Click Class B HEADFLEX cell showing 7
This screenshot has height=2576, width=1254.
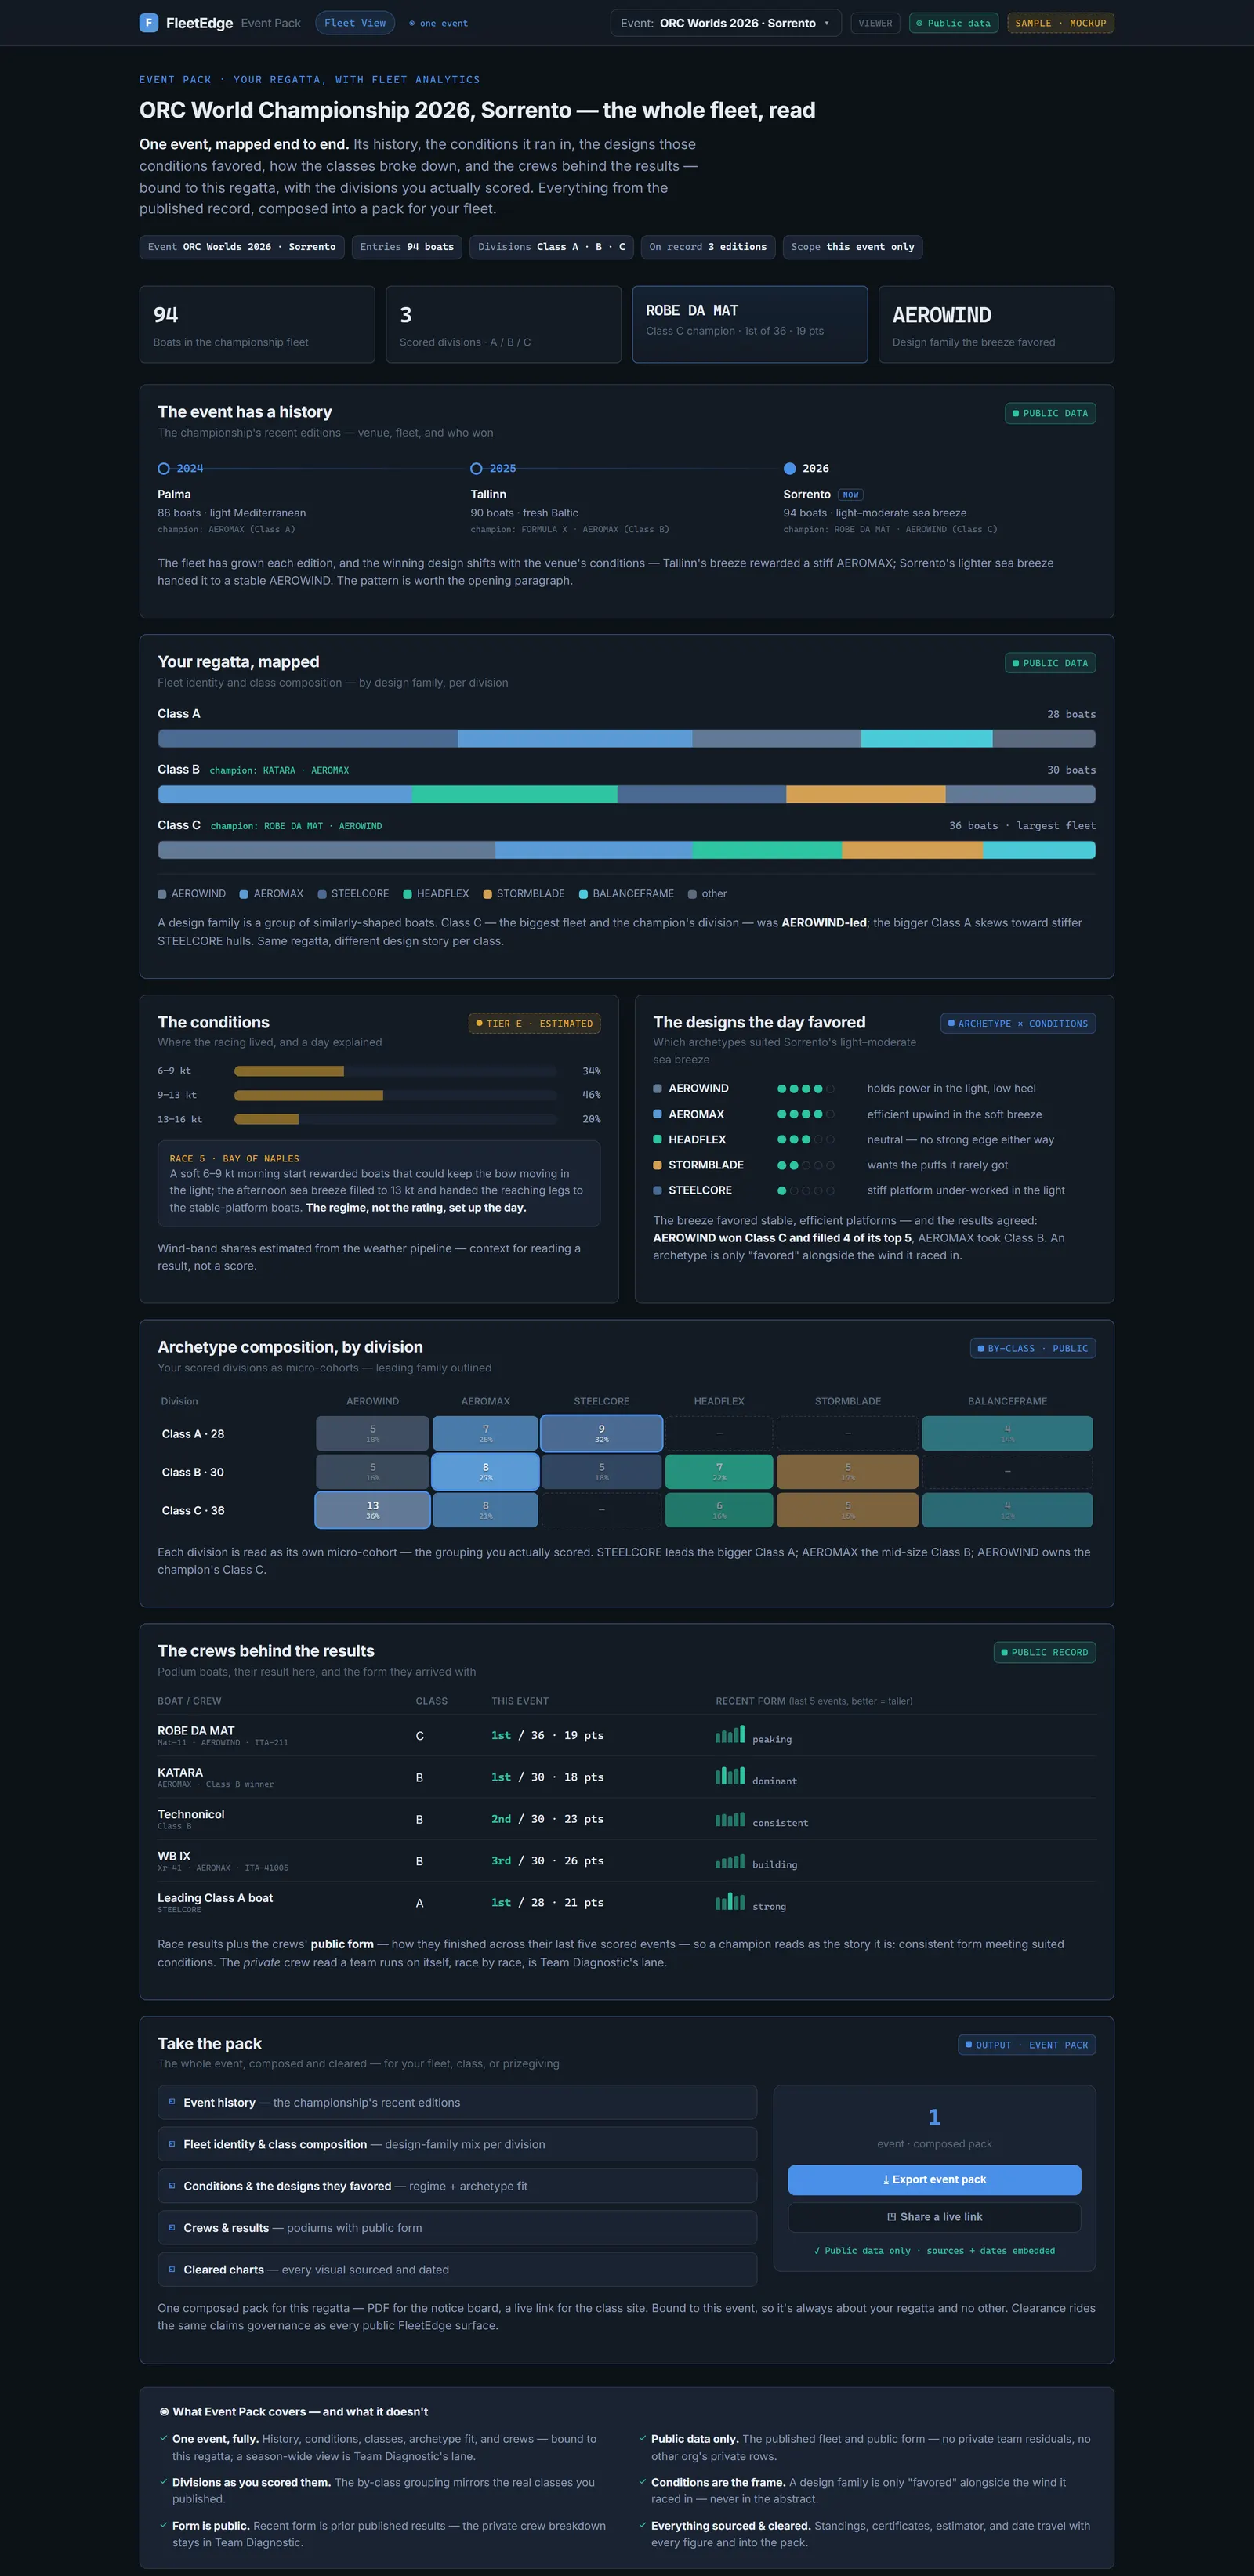point(719,1472)
